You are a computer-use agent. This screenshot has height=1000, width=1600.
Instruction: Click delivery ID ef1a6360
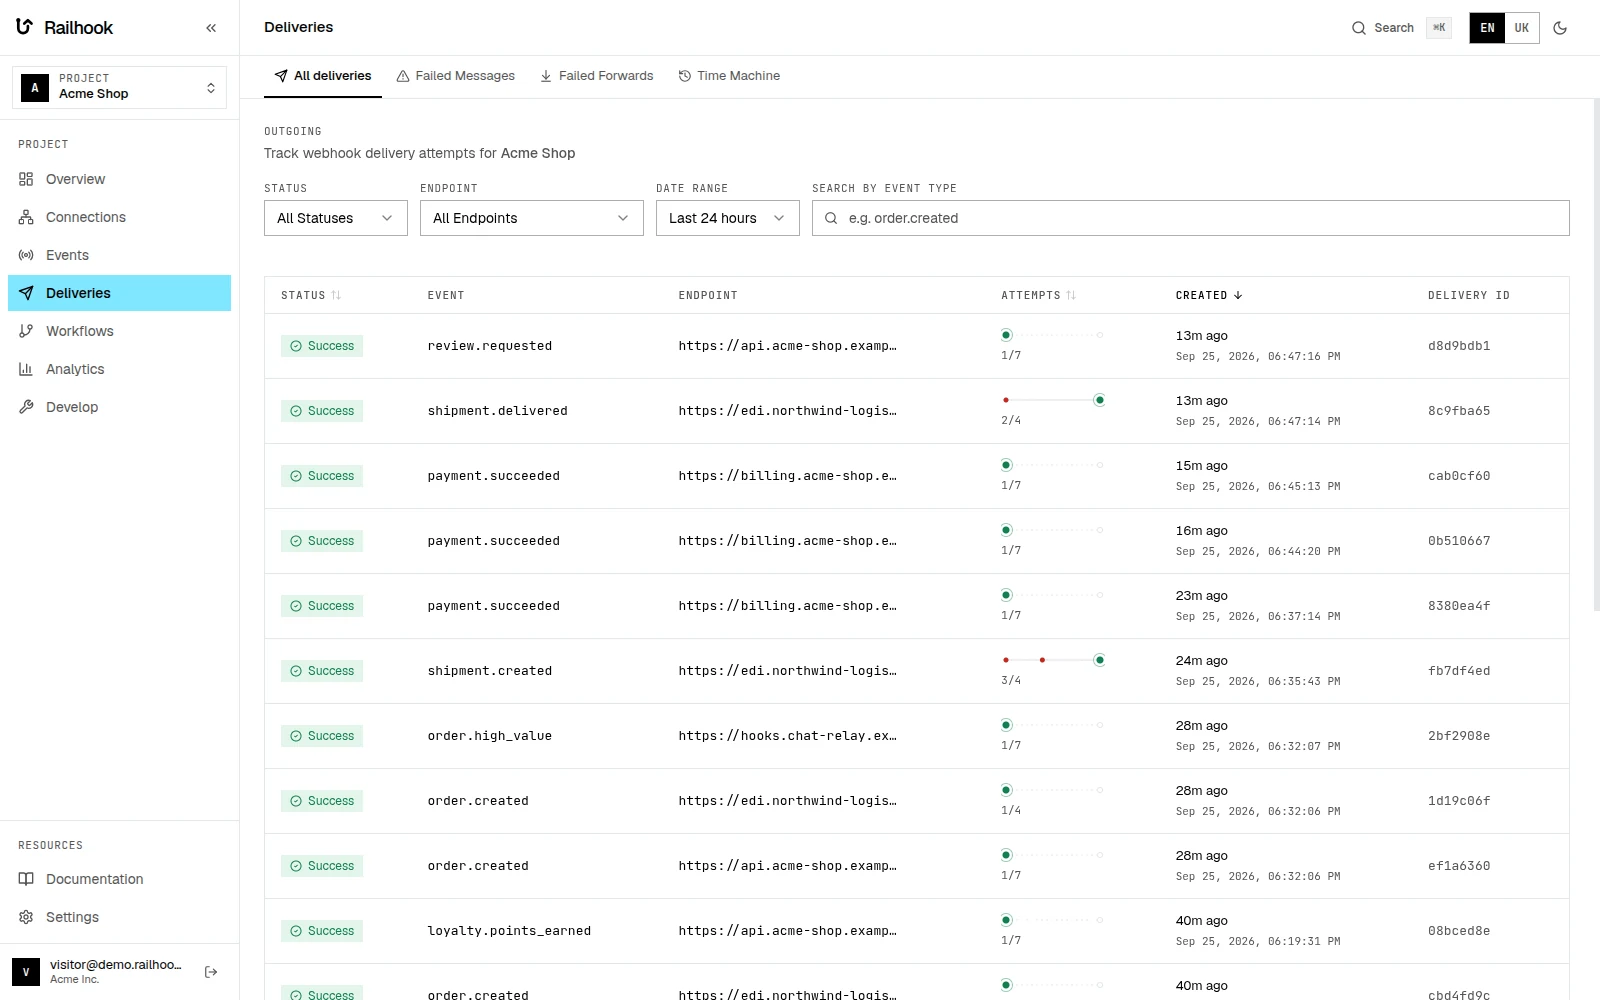tap(1459, 866)
